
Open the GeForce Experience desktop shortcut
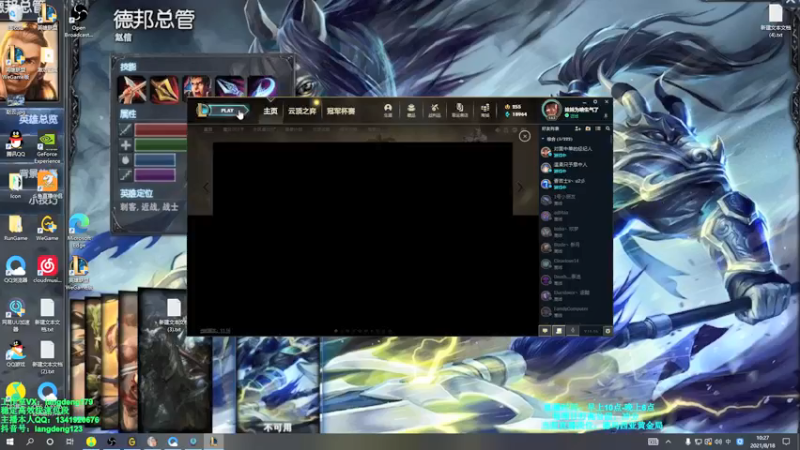pyautogui.click(x=47, y=148)
